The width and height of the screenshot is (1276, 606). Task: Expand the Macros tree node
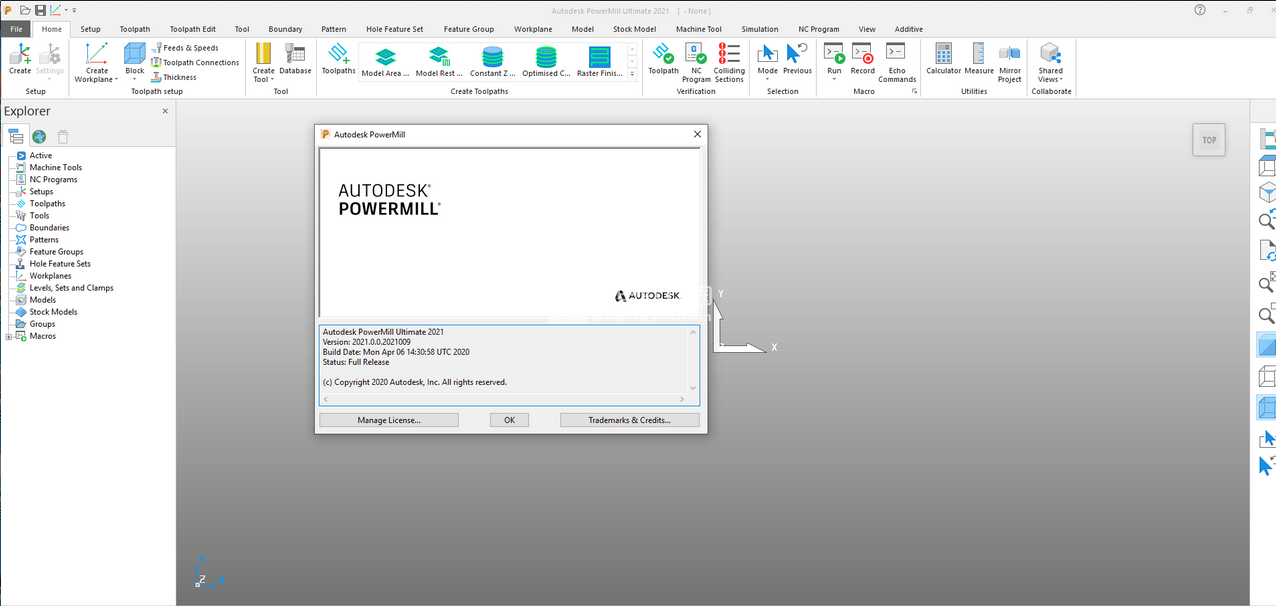pyautogui.click(x=9, y=336)
